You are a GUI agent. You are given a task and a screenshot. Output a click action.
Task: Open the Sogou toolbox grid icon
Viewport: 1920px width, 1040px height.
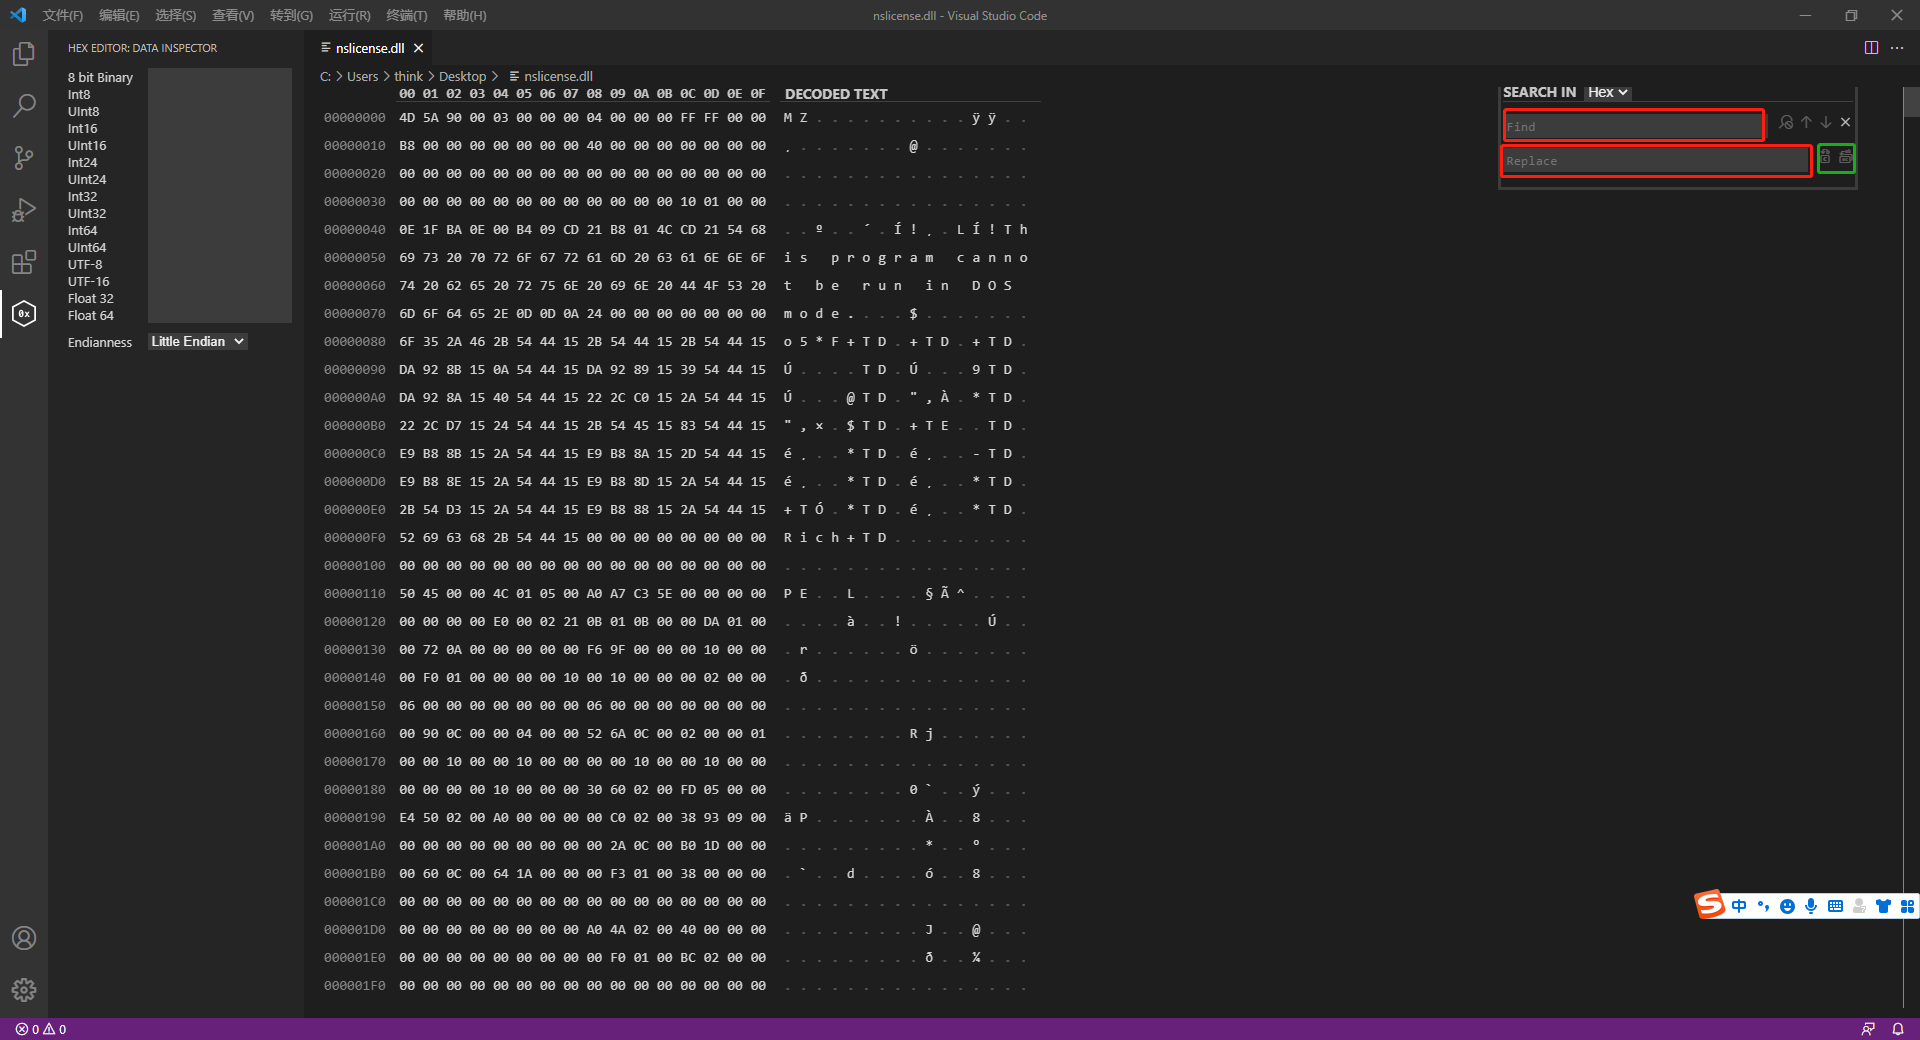(x=1907, y=906)
